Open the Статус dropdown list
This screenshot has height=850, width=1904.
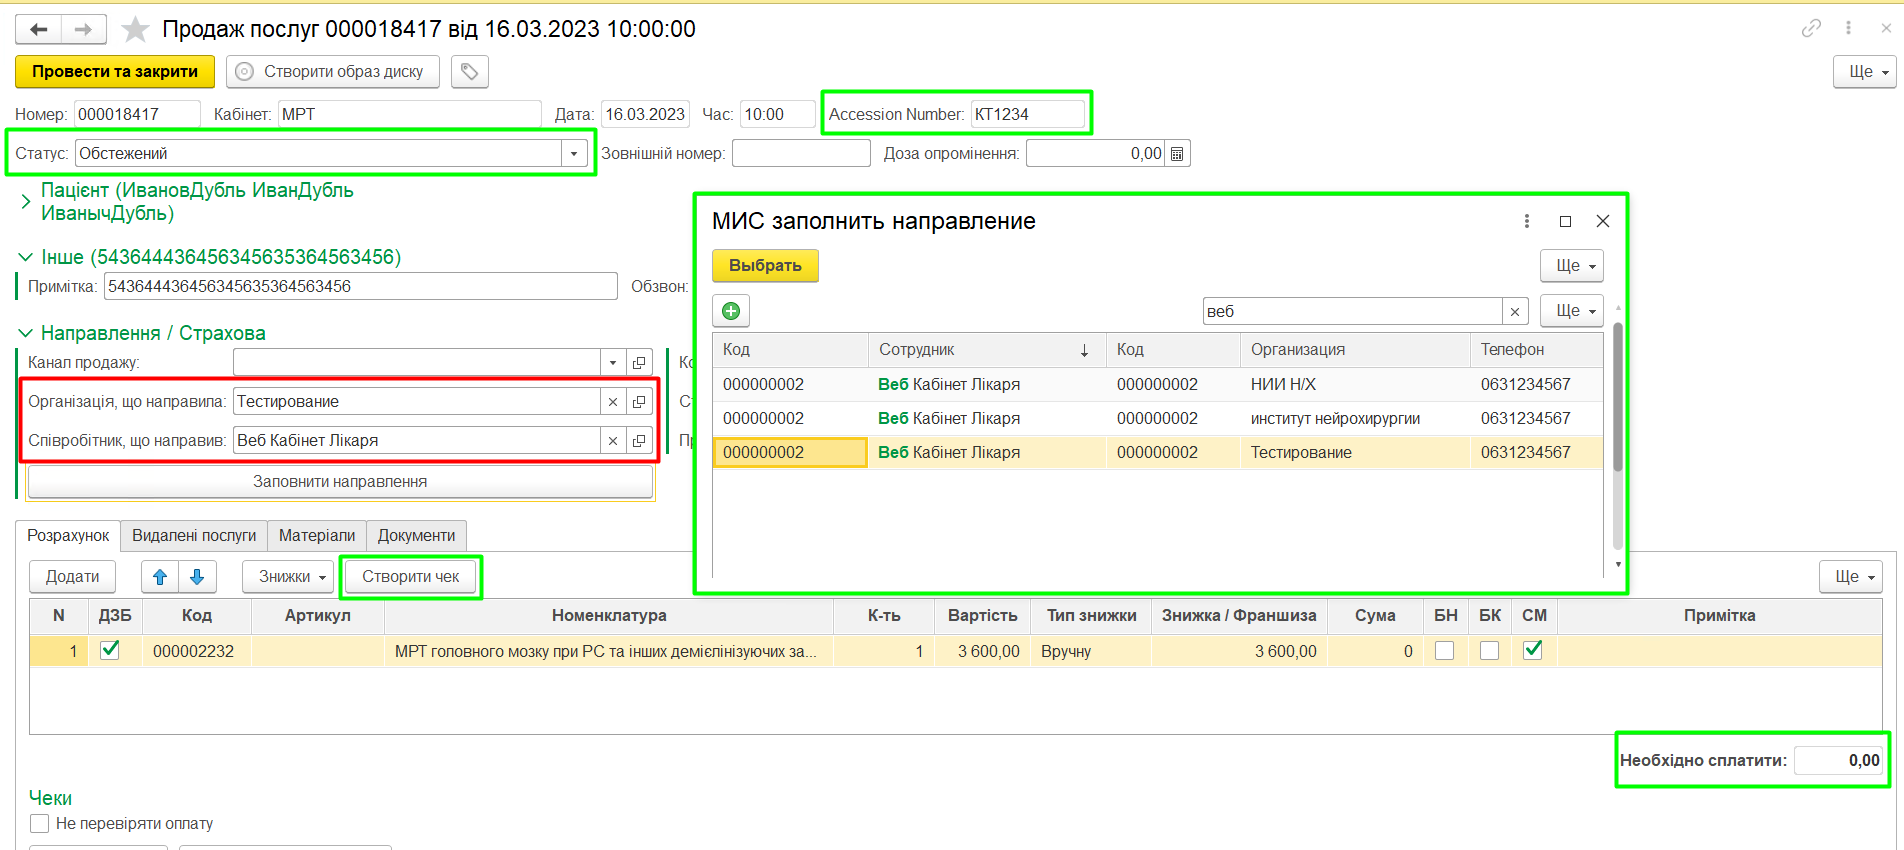click(x=573, y=154)
